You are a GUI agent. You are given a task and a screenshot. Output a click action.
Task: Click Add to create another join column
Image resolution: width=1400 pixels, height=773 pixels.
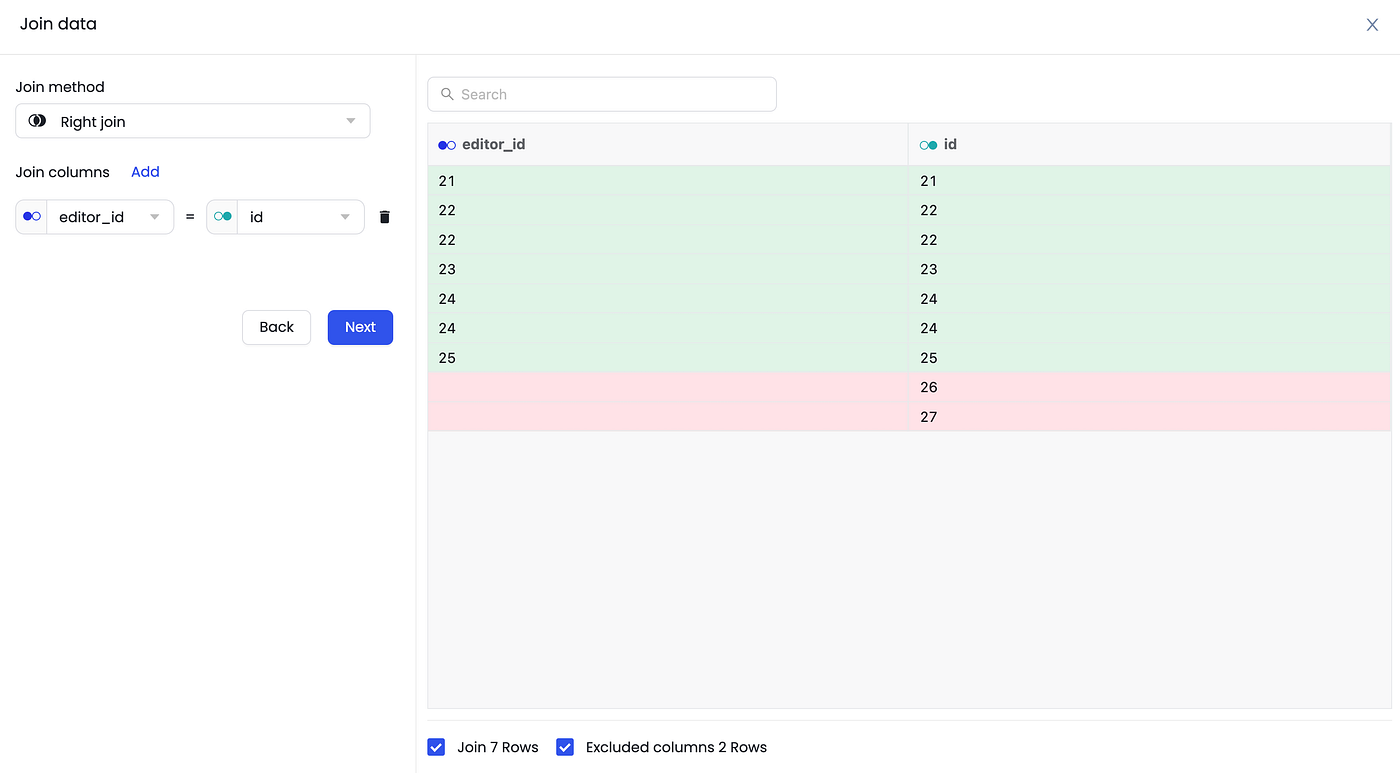(145, 171)
